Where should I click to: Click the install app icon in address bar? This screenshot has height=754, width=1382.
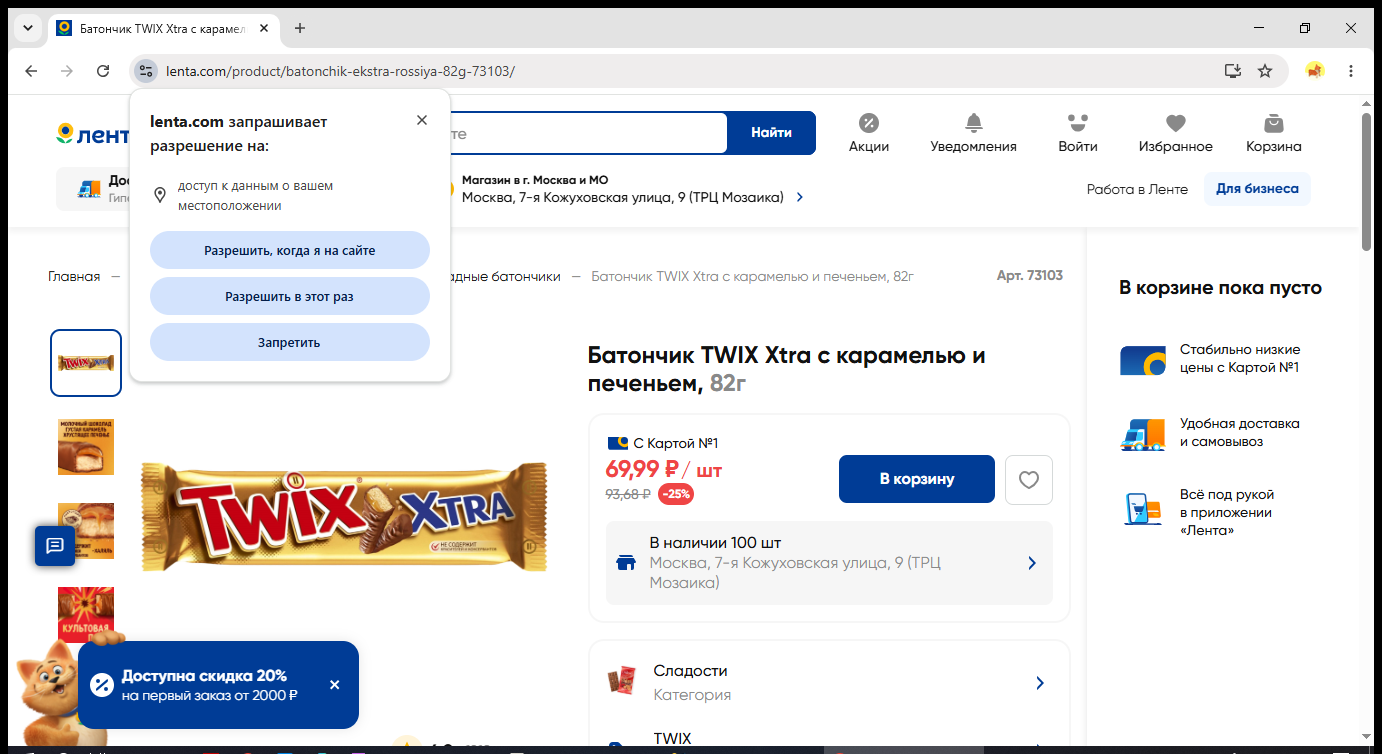click(x=1233, y=71)
